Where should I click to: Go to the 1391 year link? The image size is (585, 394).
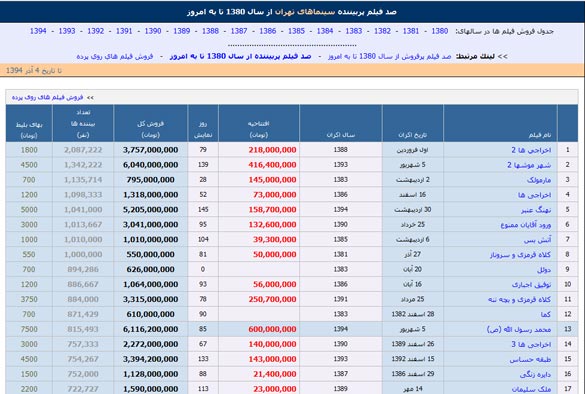pyautogui.click(x=124, y=31)
